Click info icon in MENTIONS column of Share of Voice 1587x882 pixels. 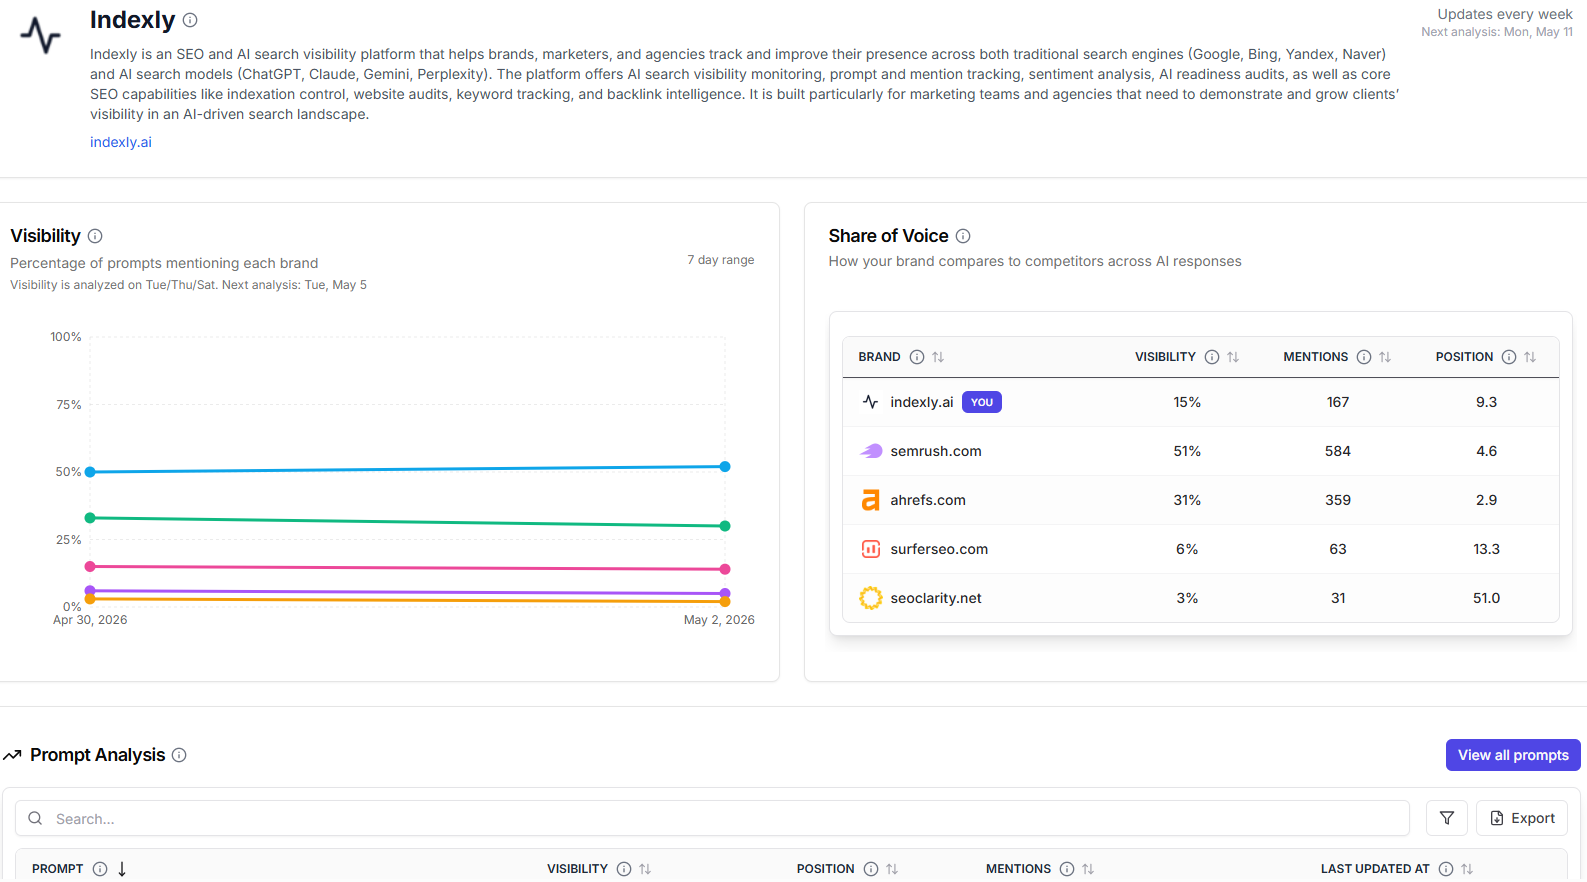click(1364, 357)
